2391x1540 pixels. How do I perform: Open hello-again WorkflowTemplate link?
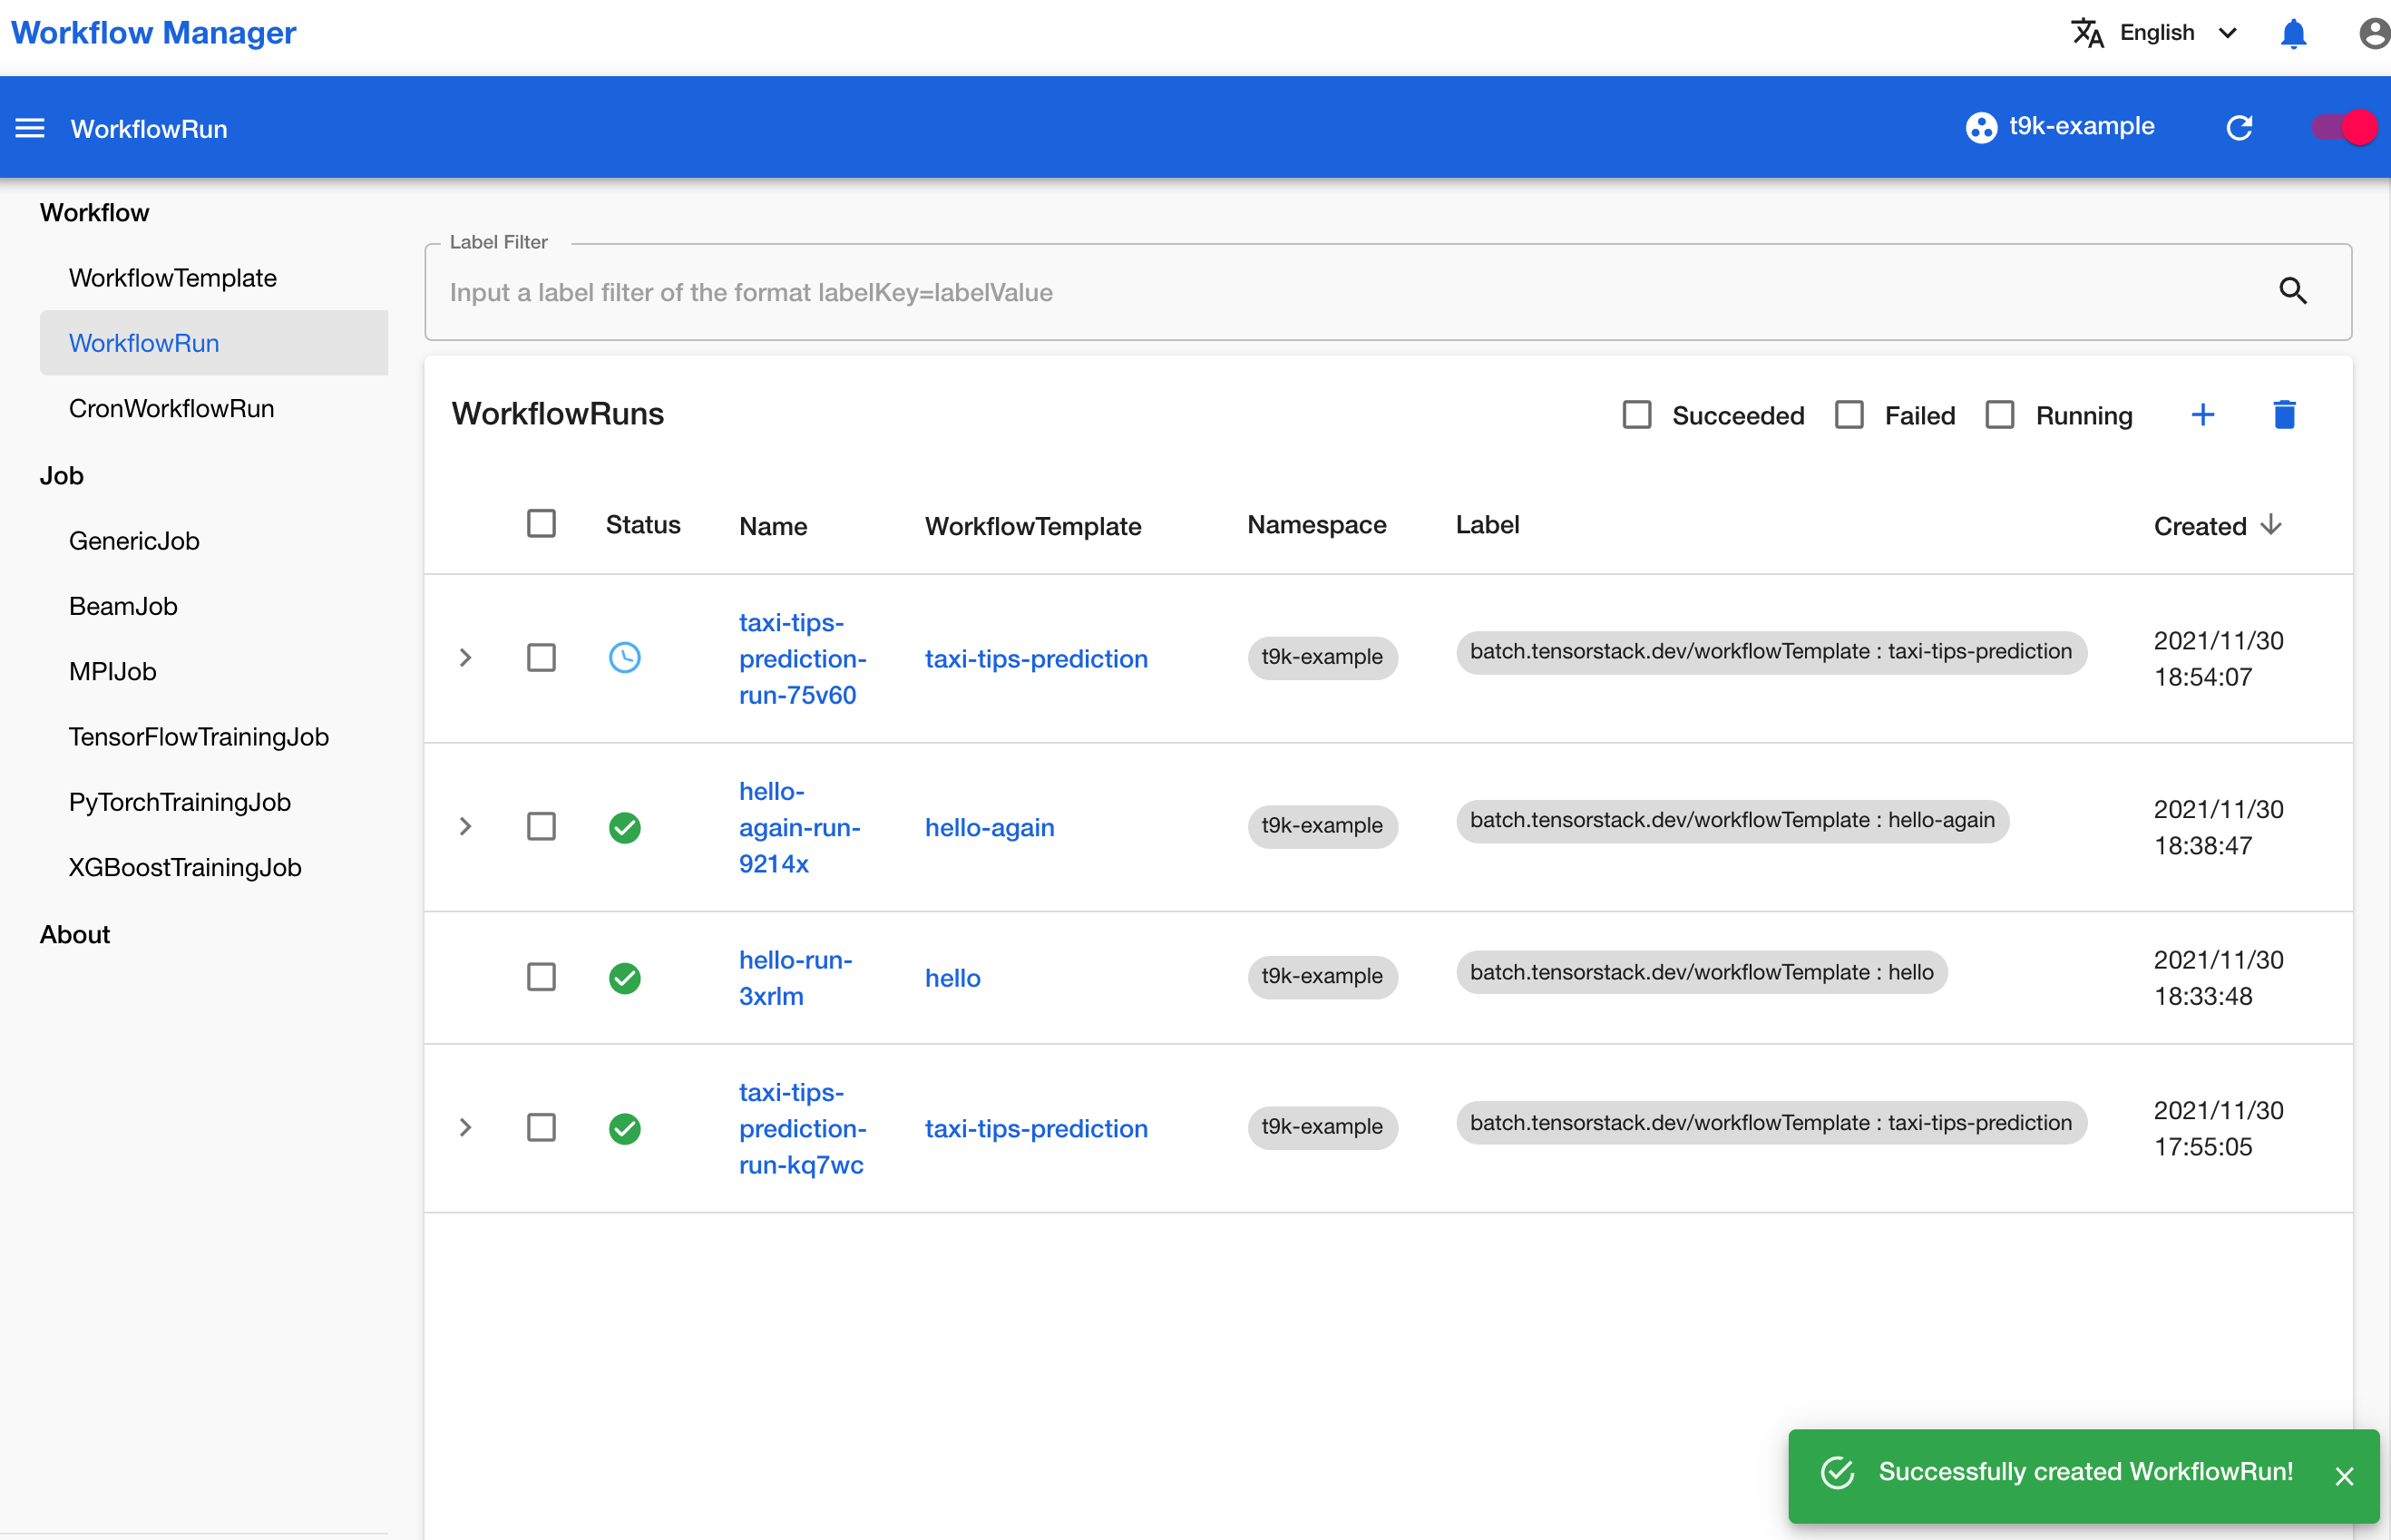click(x=989, y=827)
